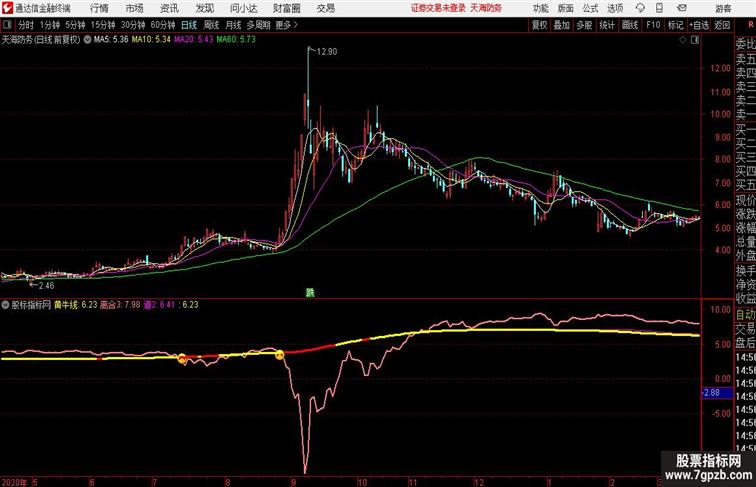This screenshot has height=487, width=756.
Task: Open the 发现 menu
Action: [204, 8]
